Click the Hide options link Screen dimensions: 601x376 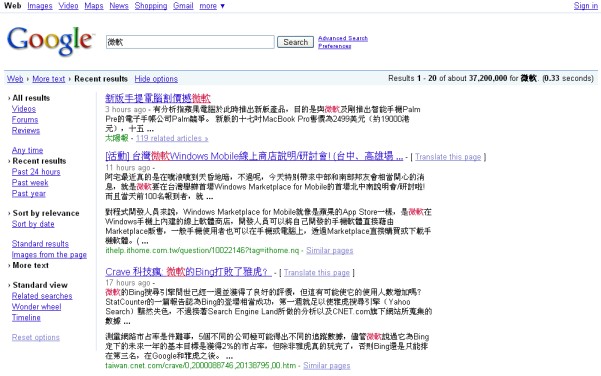point(156,79)
